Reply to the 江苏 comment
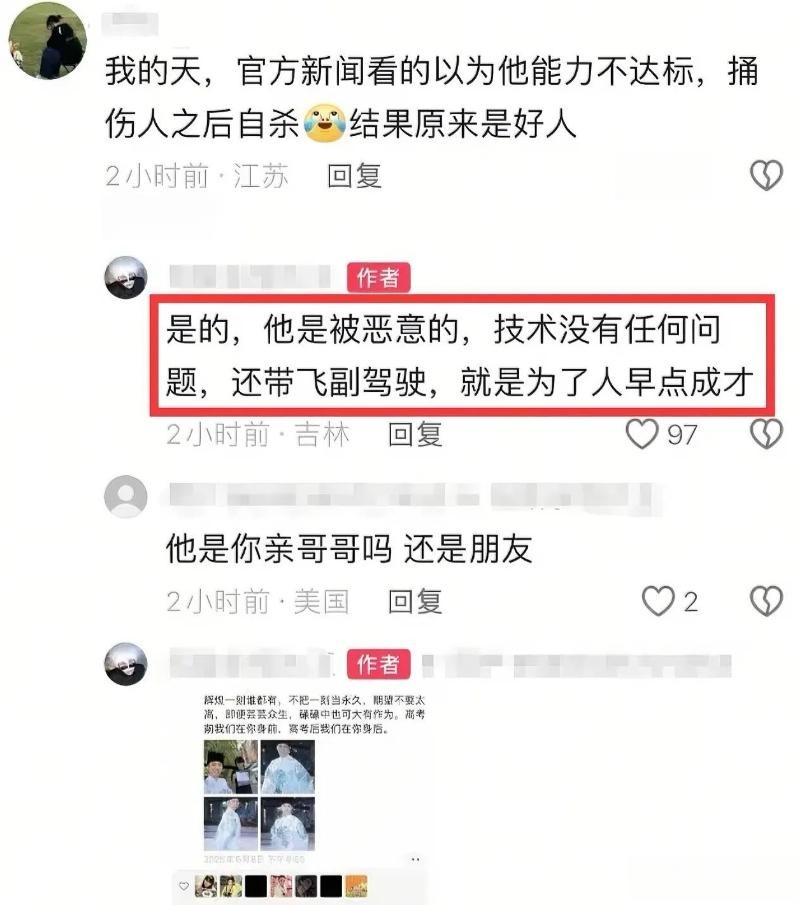The height and width of the screenshot is (905, 804). tap(354, 175)
